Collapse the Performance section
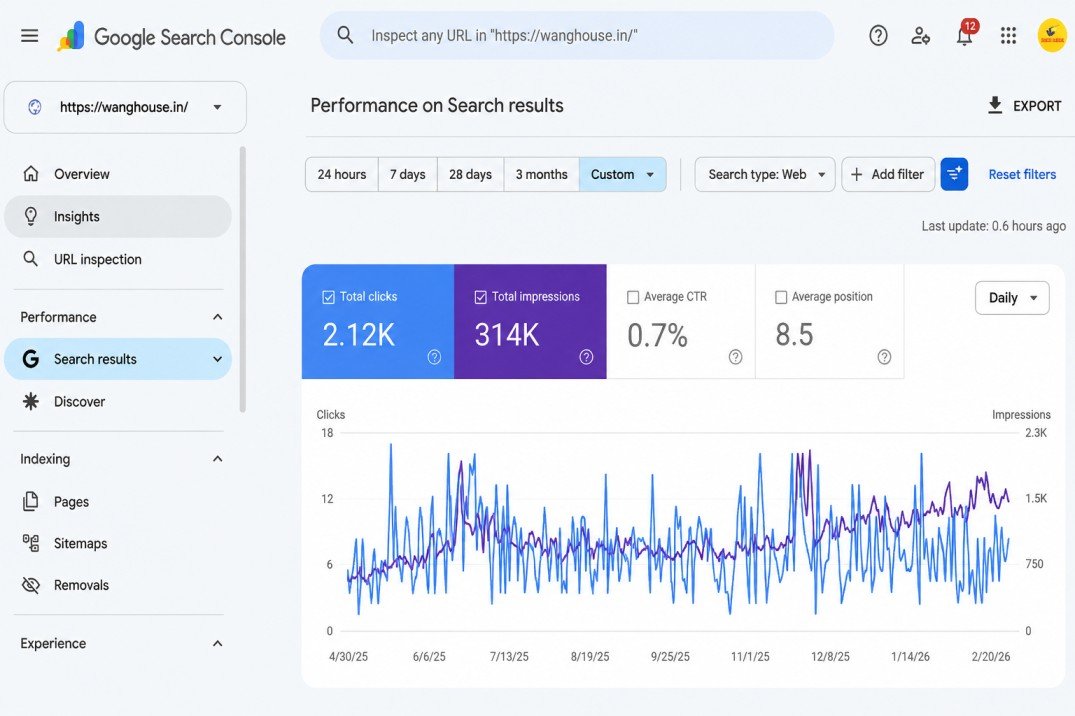The width and height of the screenshot is (1075, 716). click(x=217, y=317)
